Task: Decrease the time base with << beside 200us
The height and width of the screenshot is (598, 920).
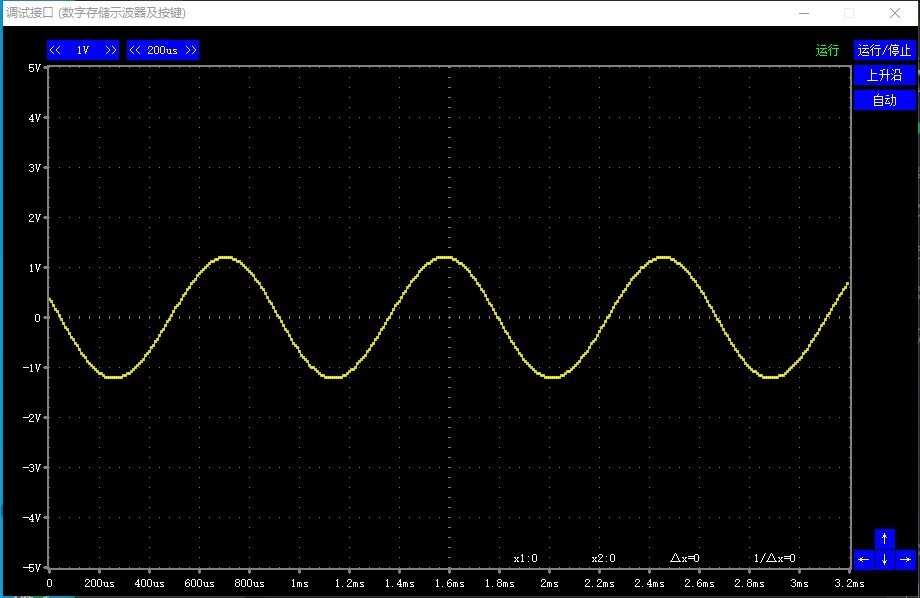Action: tap(136, 50)
